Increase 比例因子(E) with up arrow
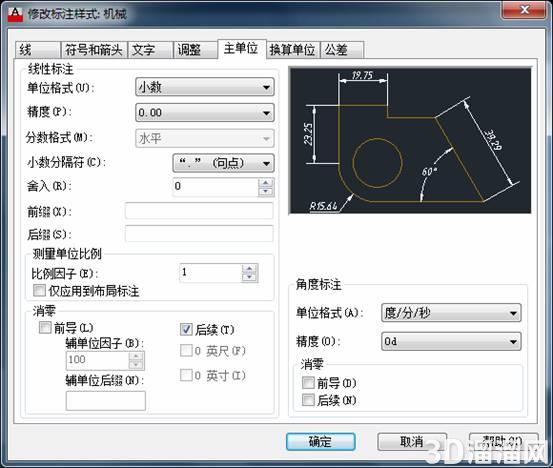This screenshot has width=553, height=468. (x=250, y=269)
